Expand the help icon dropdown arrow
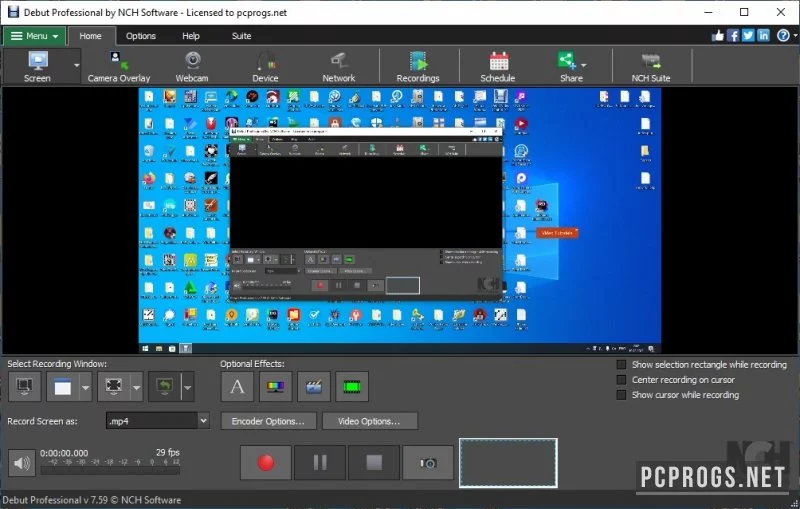Image resolution: width=800 pixels, height=509 pixels. point(795,36)
